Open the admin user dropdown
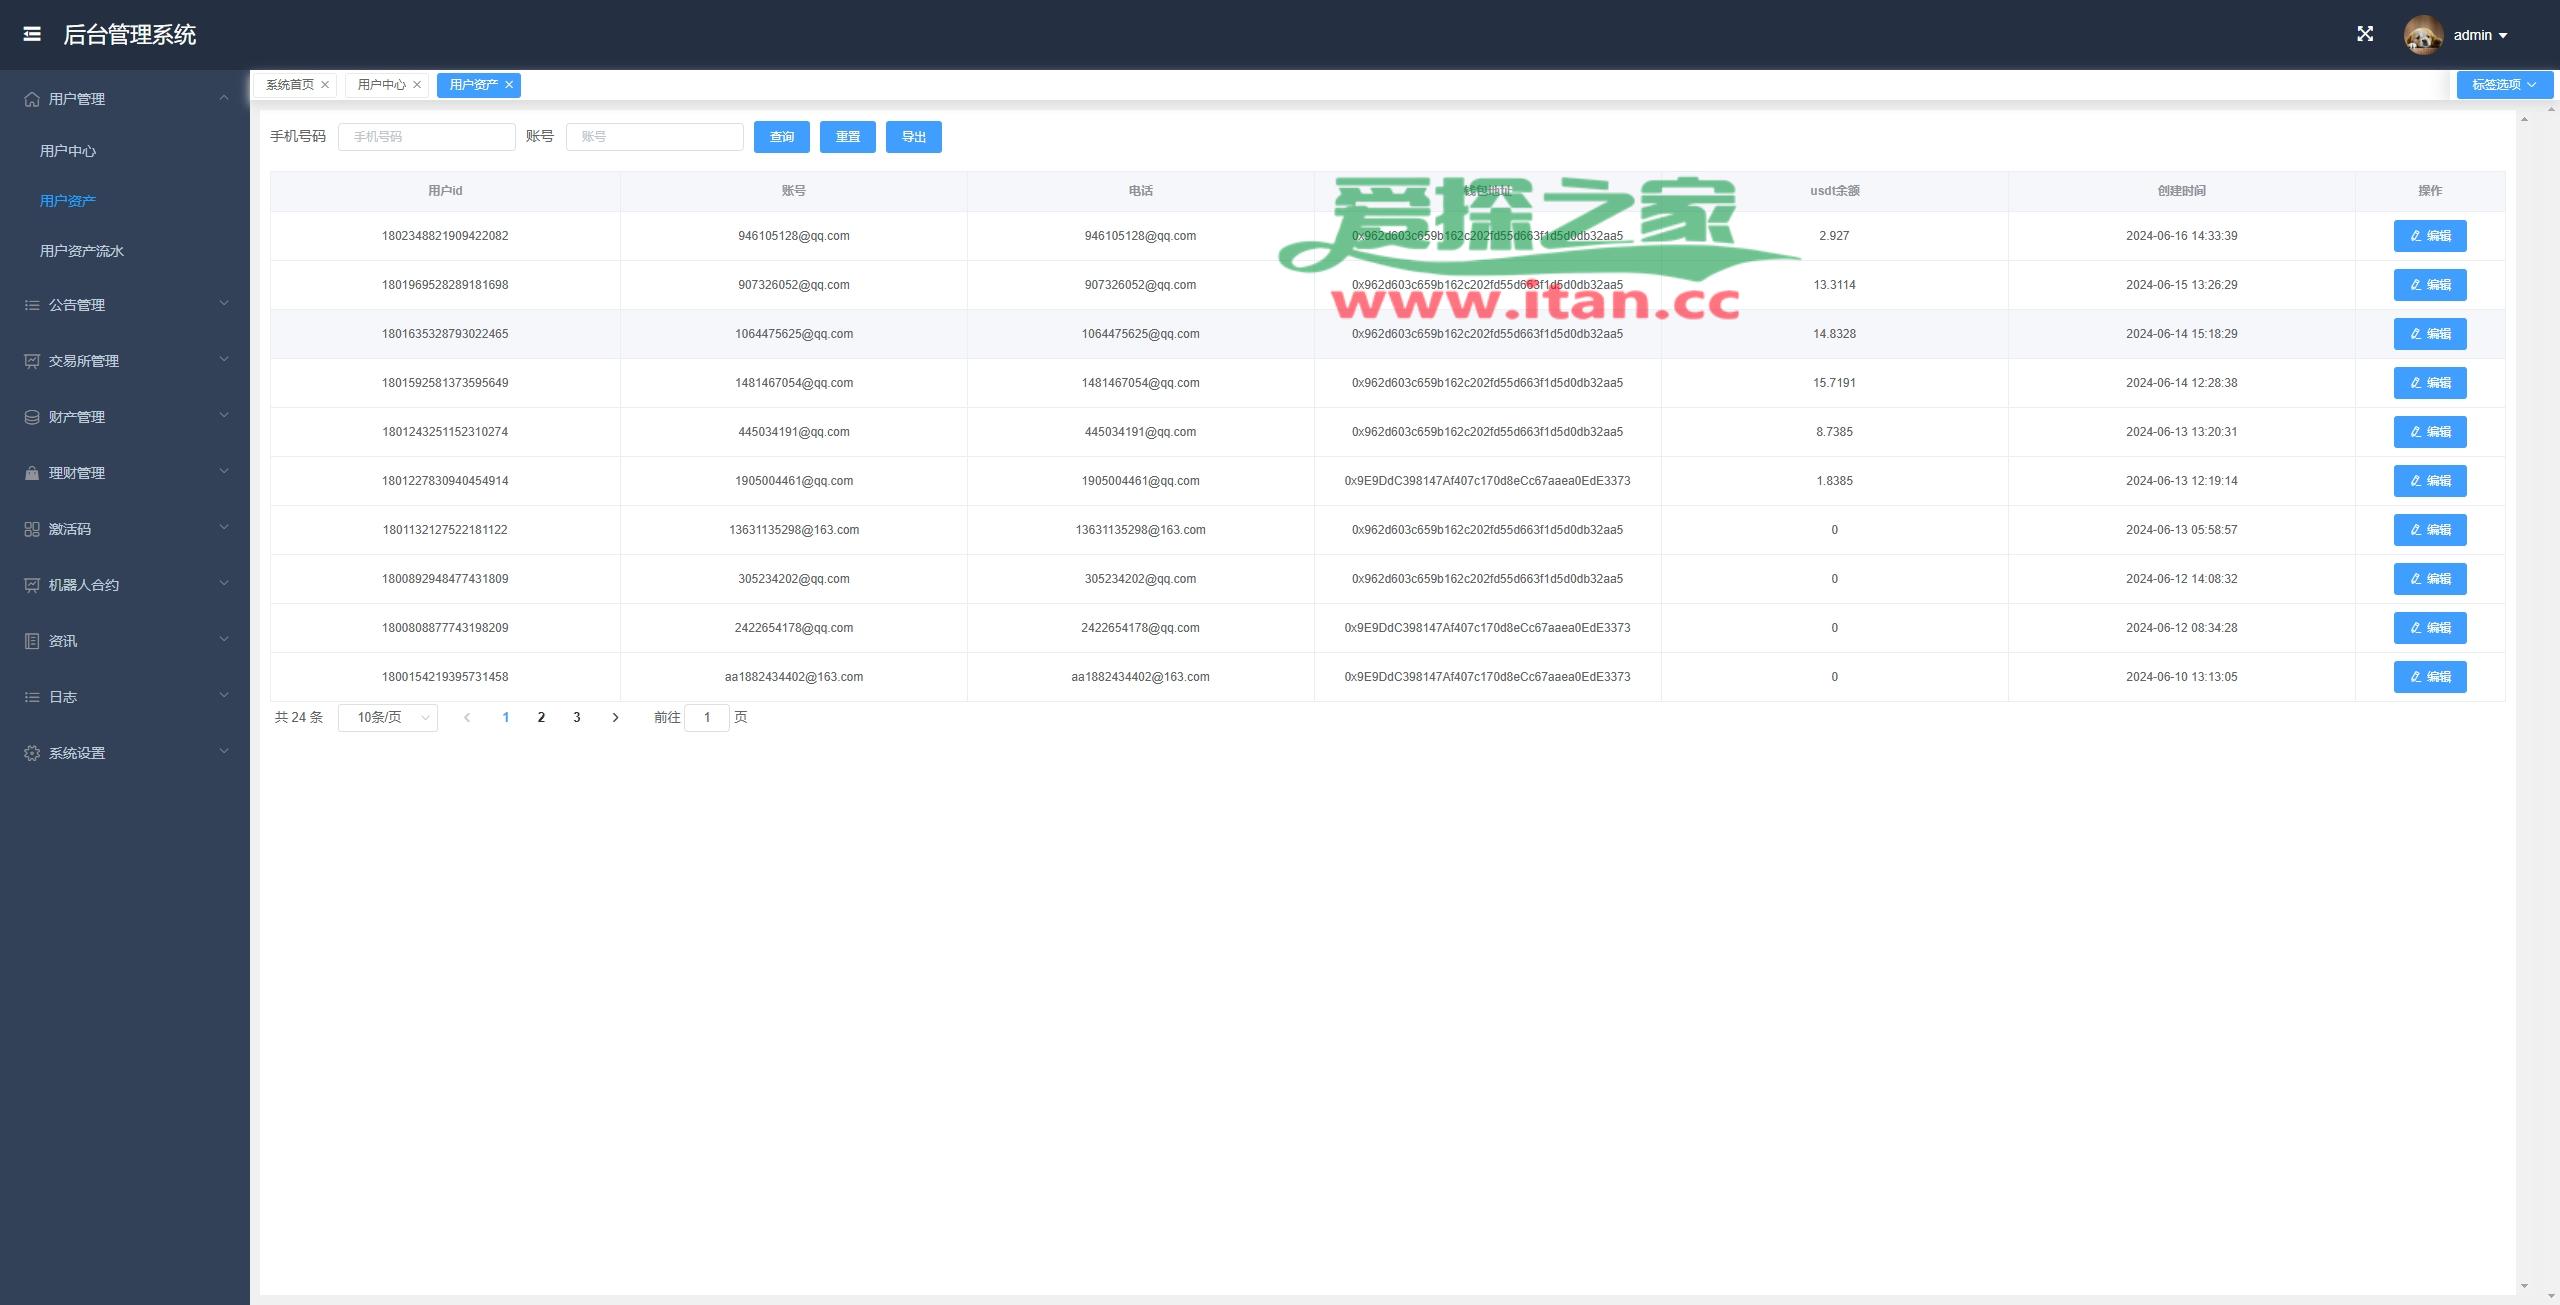 (2480, 35)
